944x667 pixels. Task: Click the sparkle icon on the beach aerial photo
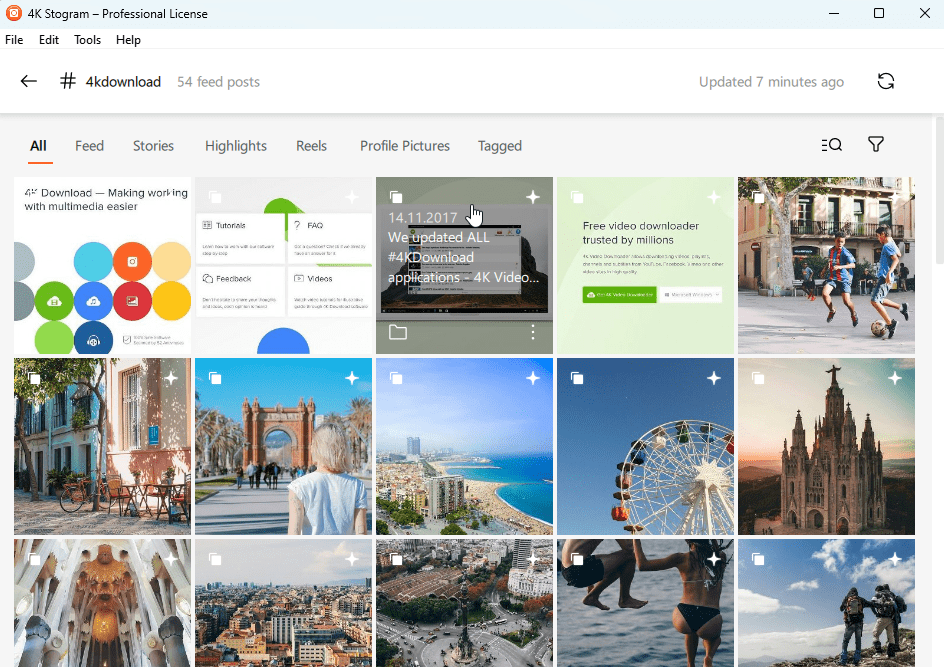(x=533, y=378)
